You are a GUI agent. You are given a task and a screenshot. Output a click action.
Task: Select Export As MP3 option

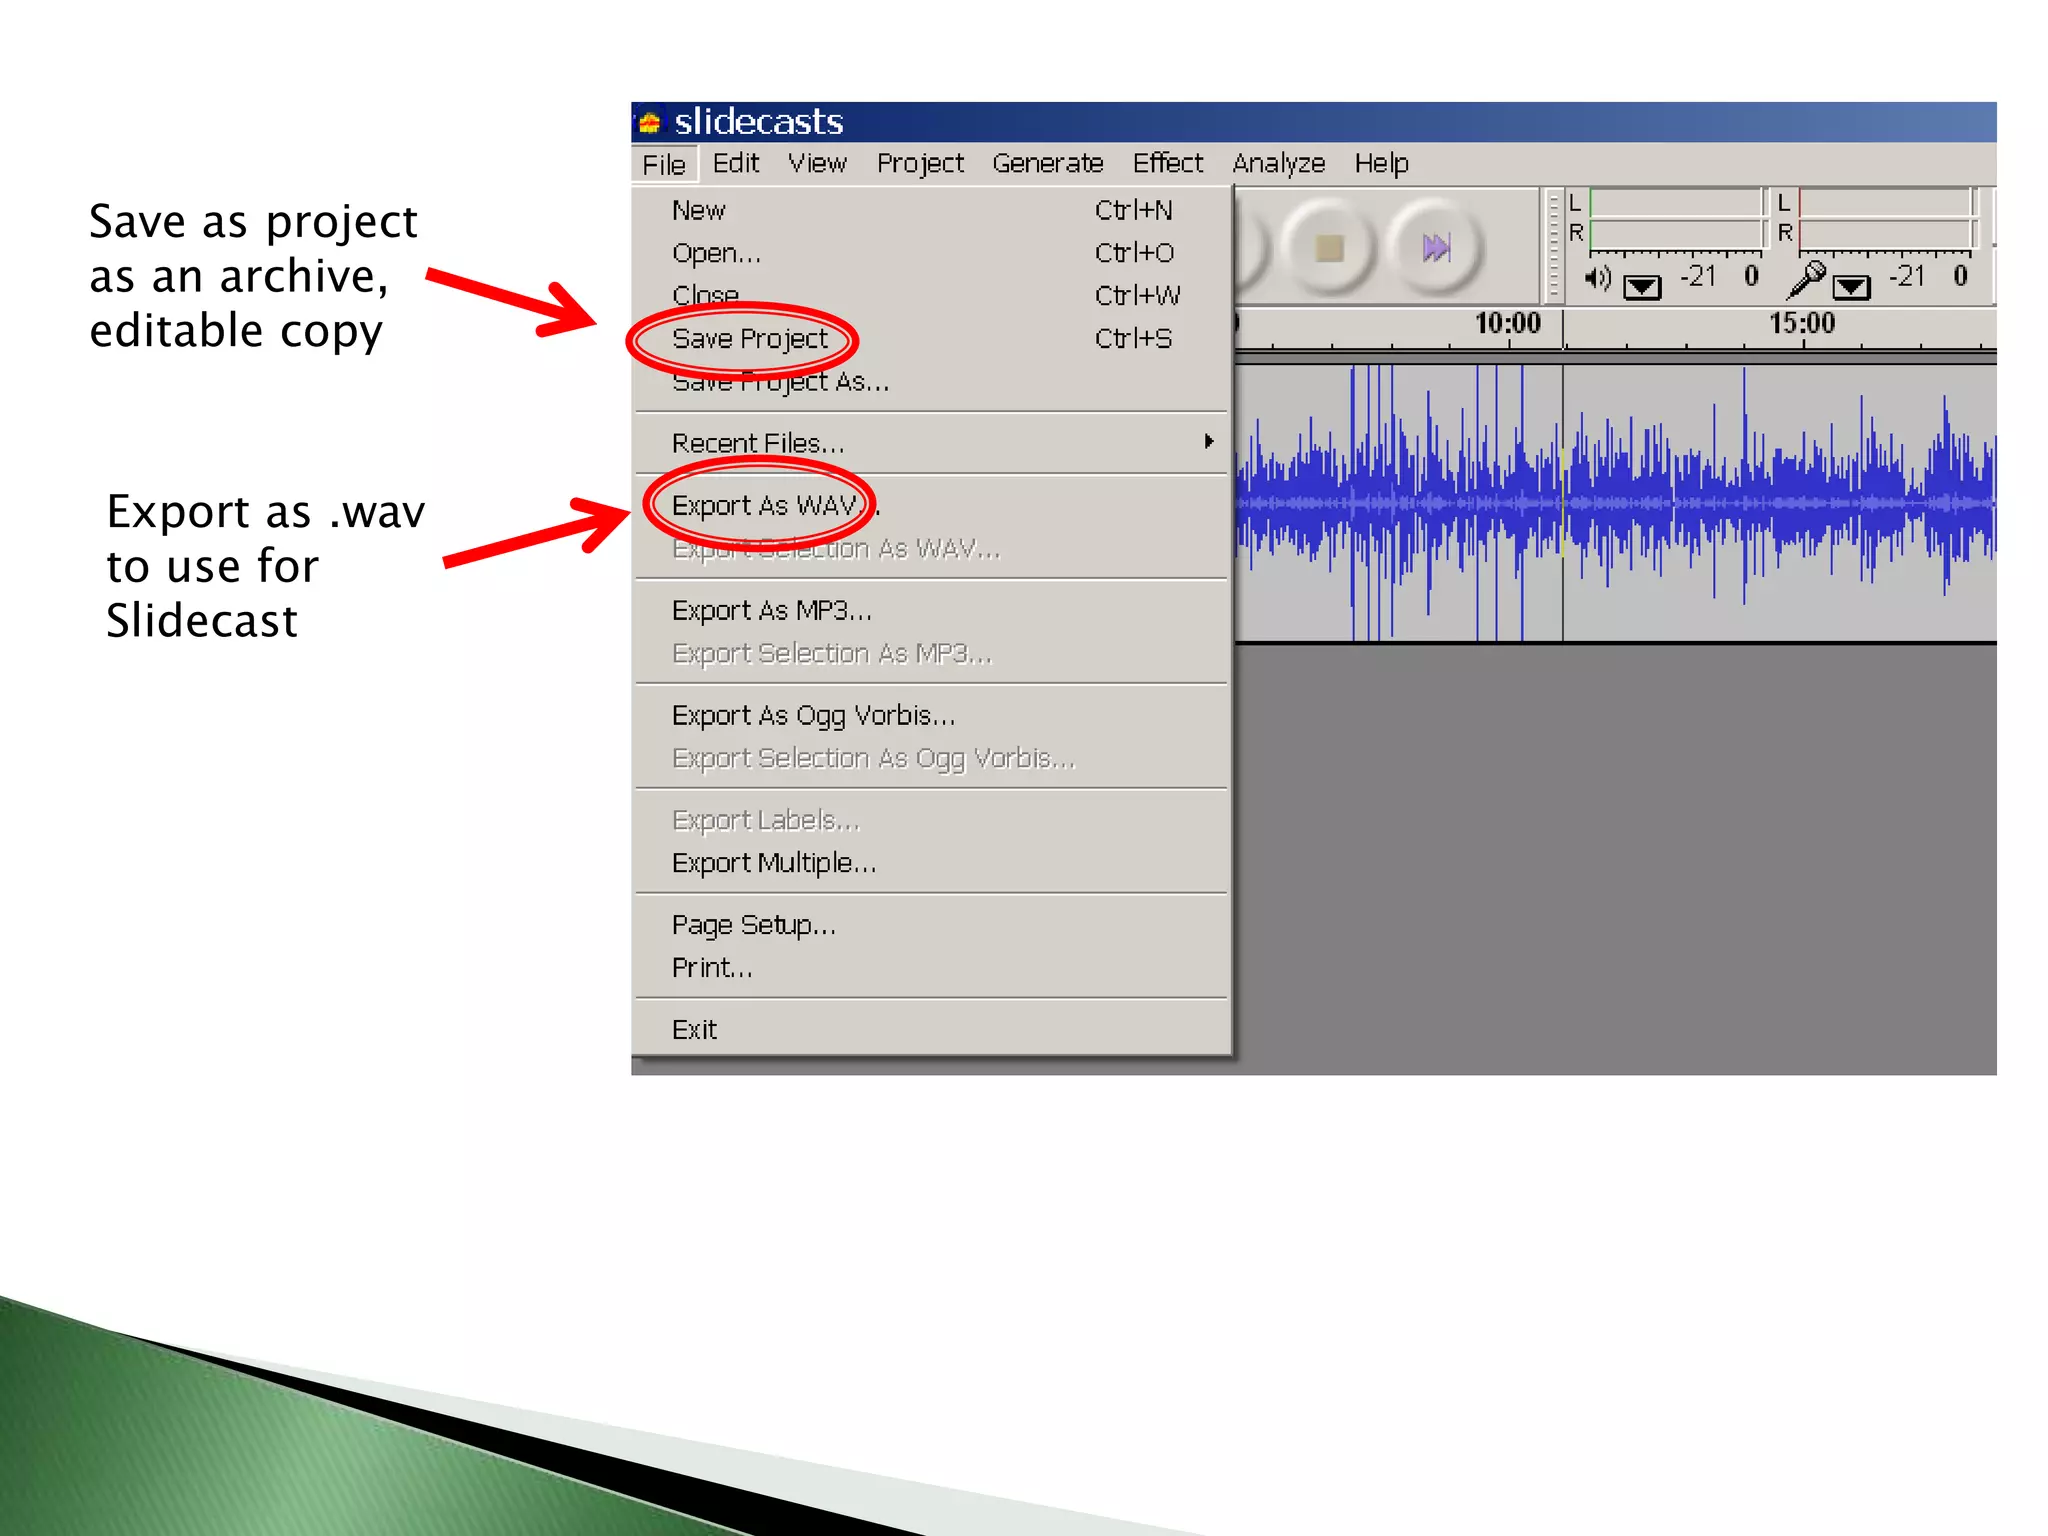click(x=771, y=611)
